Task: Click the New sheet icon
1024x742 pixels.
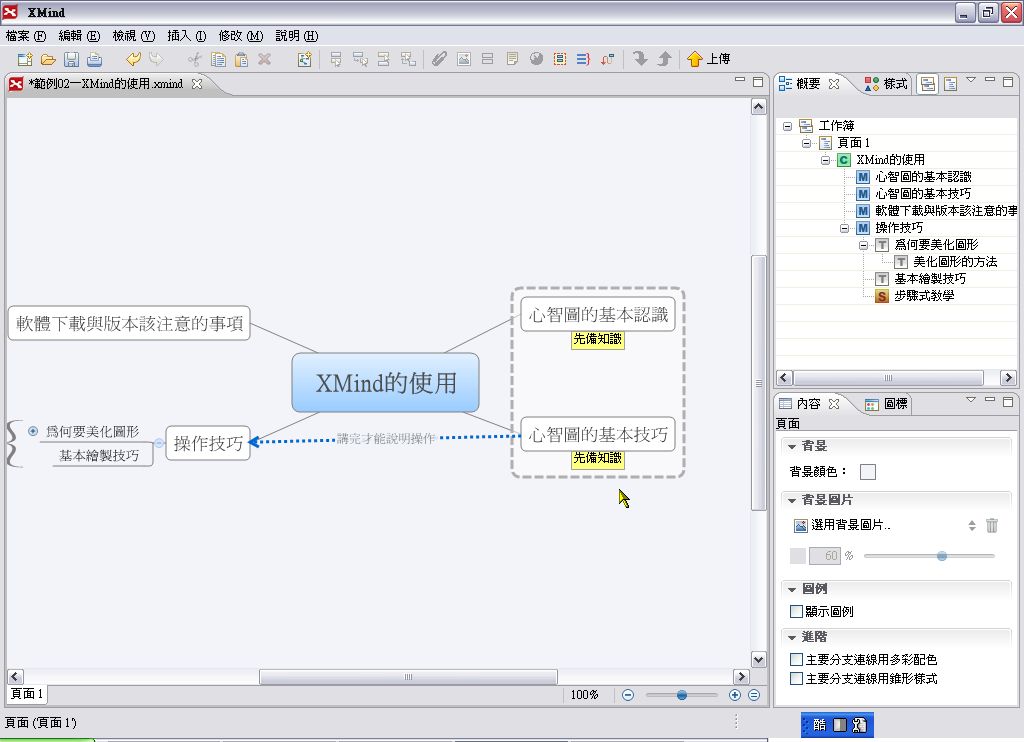Action: click(x=304, y=59)
